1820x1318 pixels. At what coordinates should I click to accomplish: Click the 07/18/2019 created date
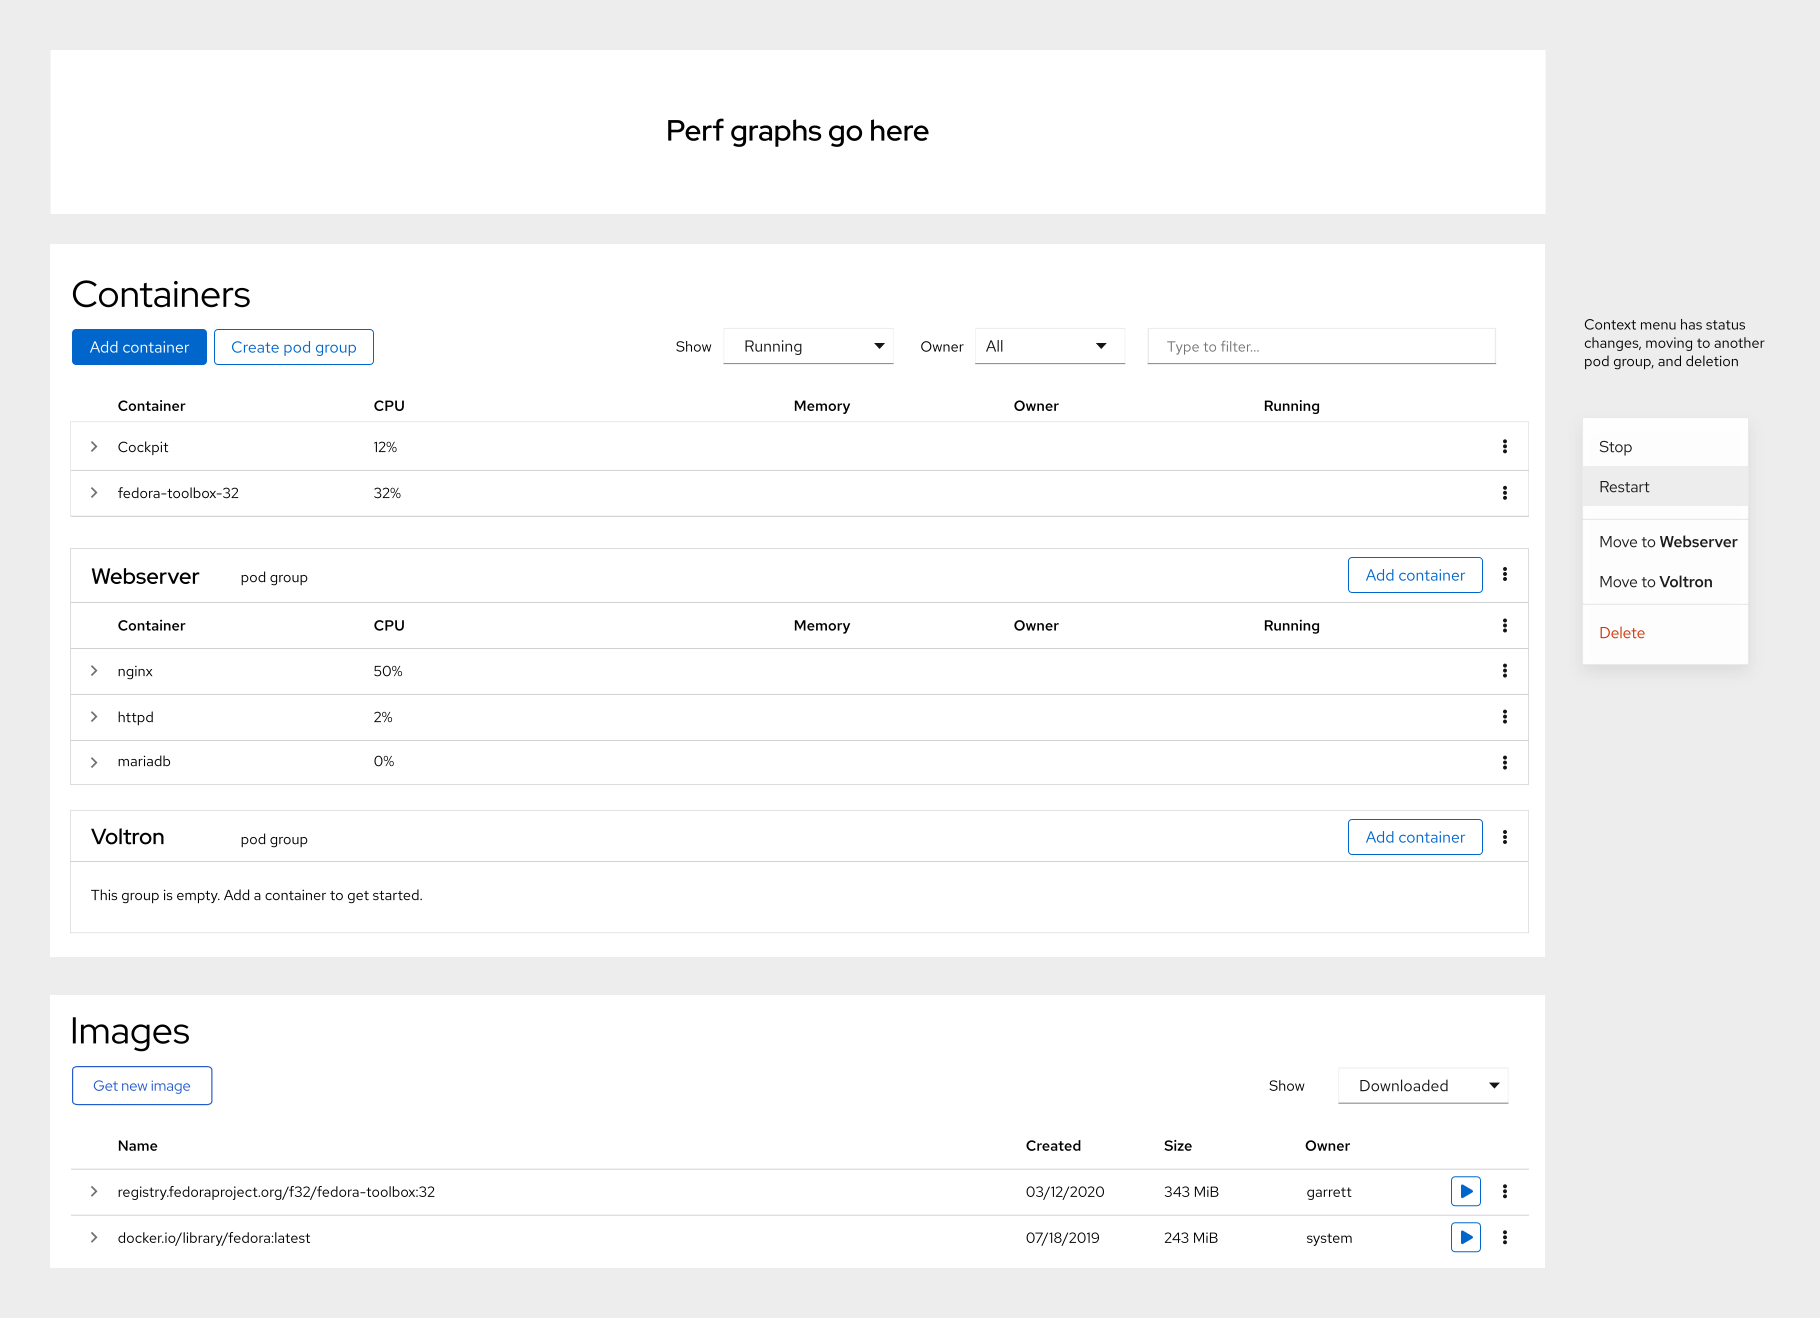click(1063, 1238)
